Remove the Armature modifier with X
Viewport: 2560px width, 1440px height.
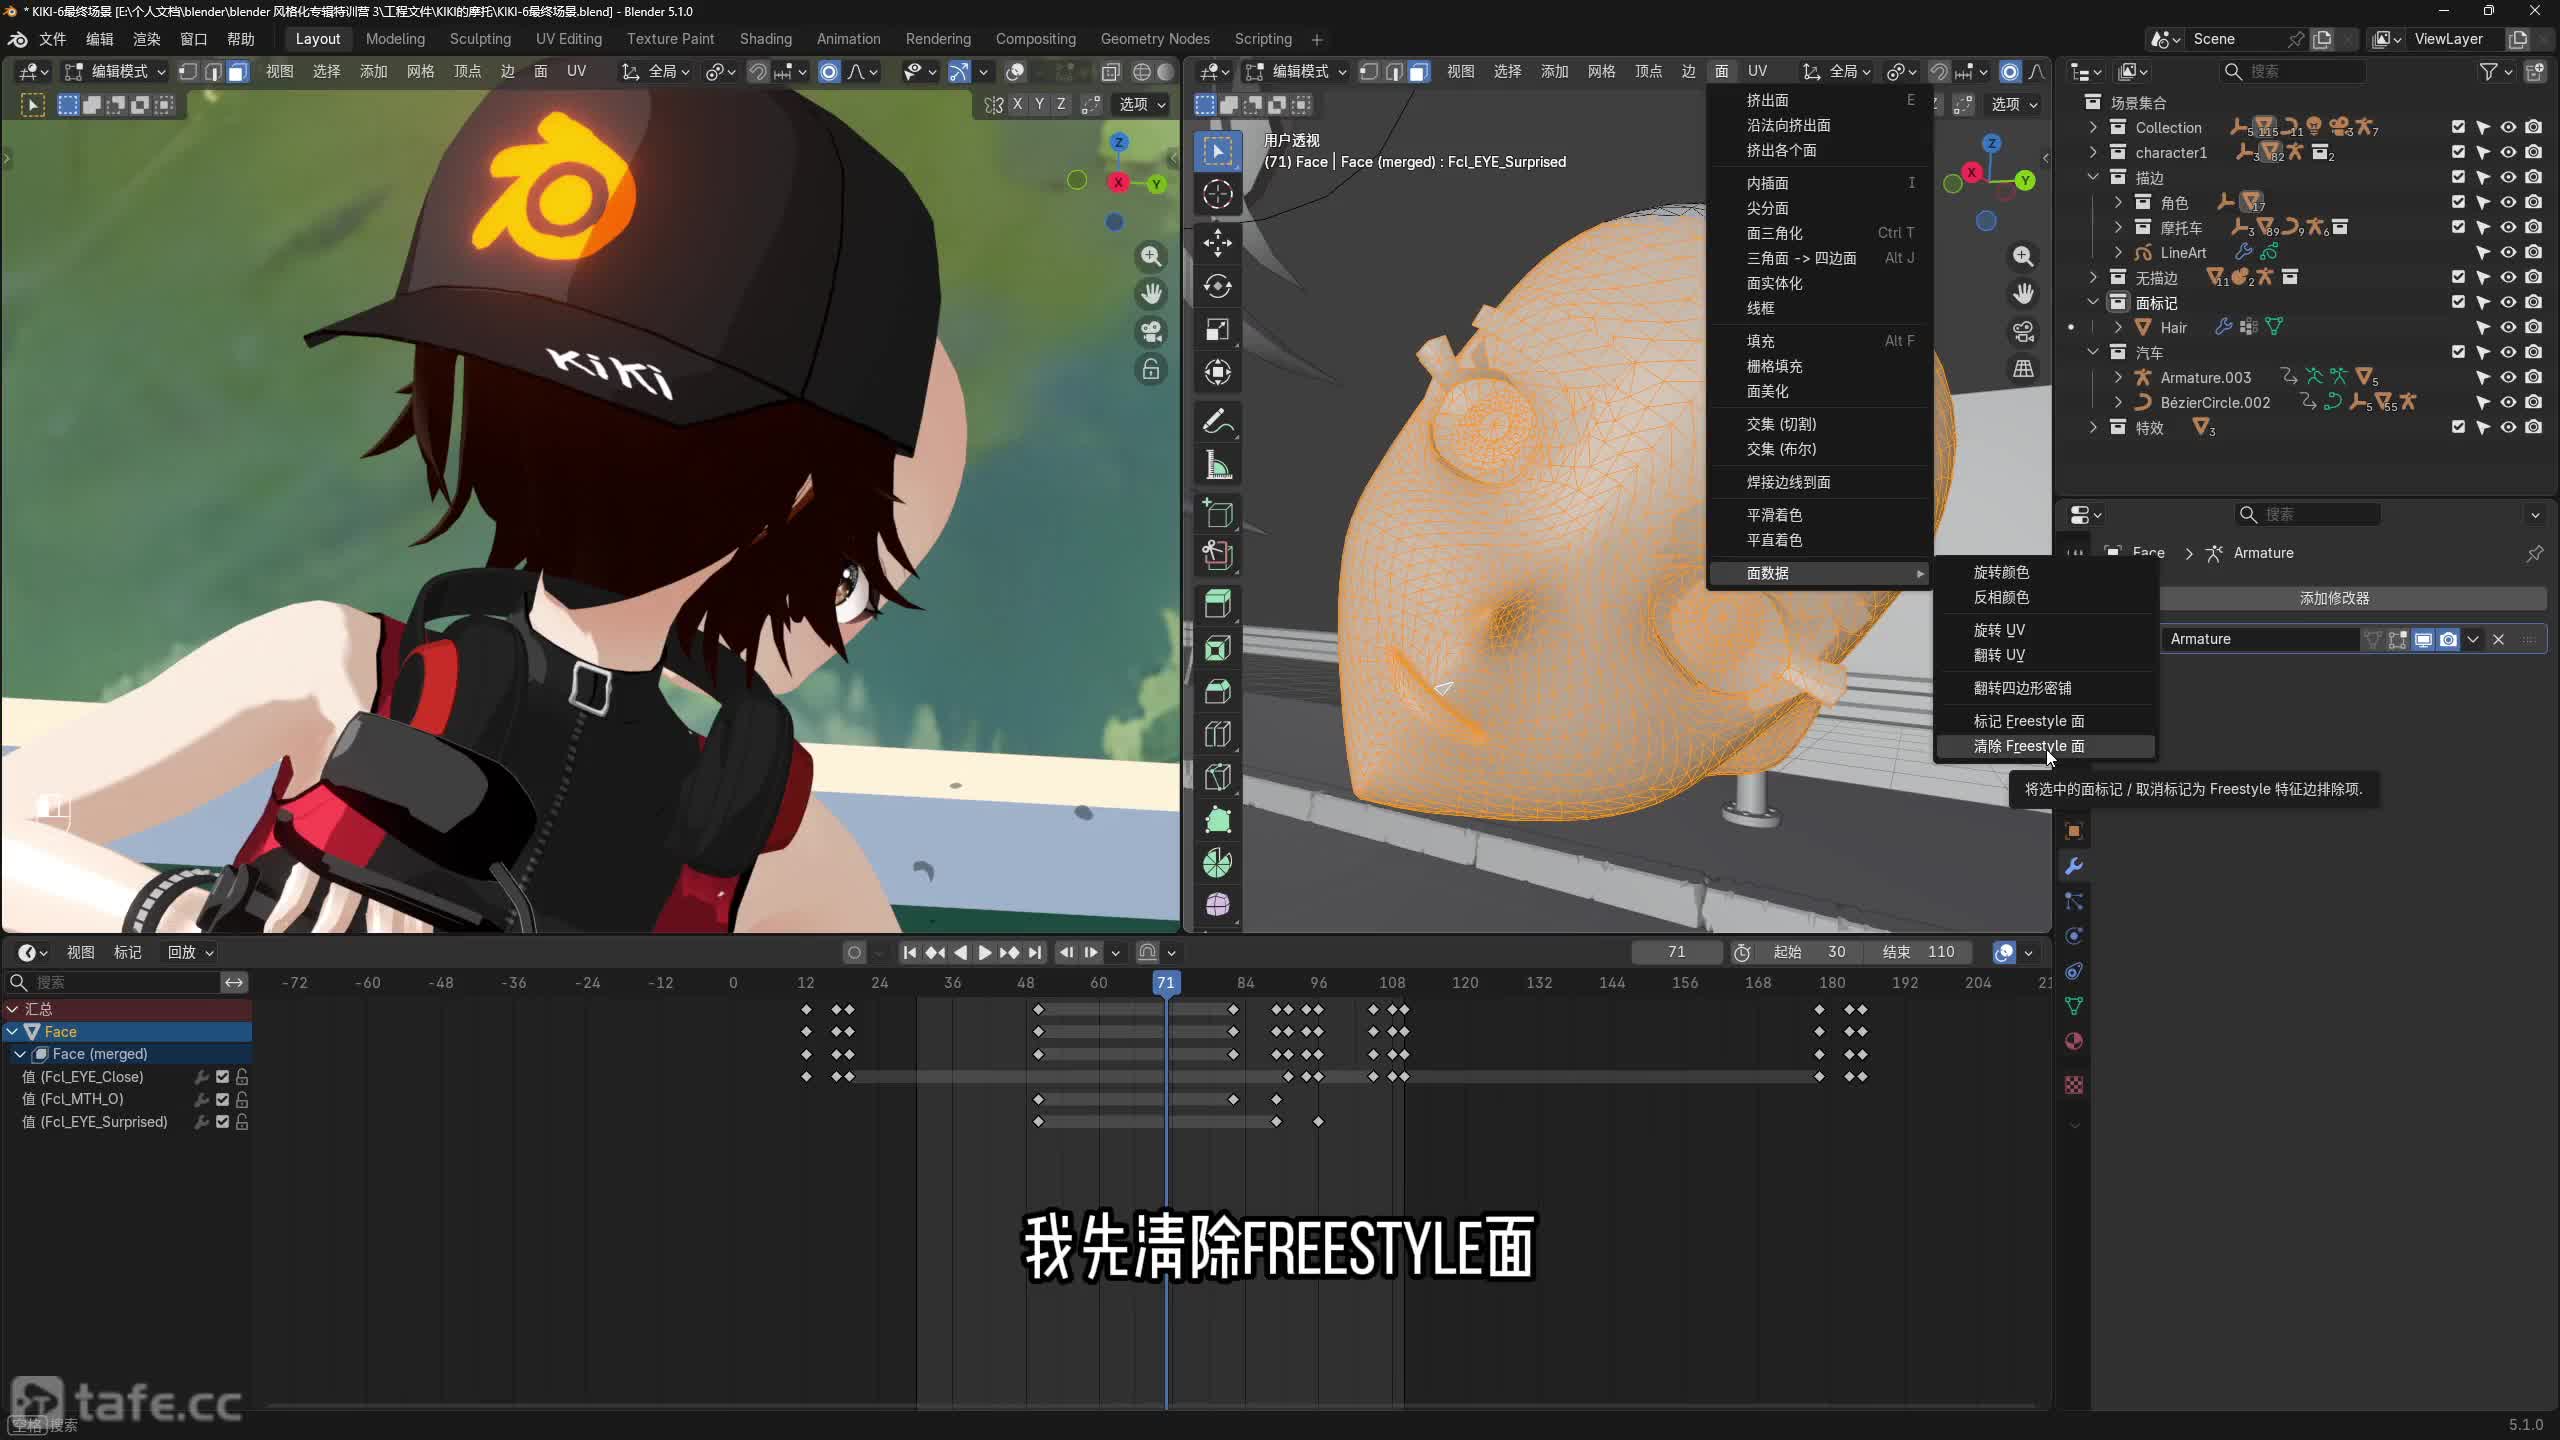coord(2498,639)
